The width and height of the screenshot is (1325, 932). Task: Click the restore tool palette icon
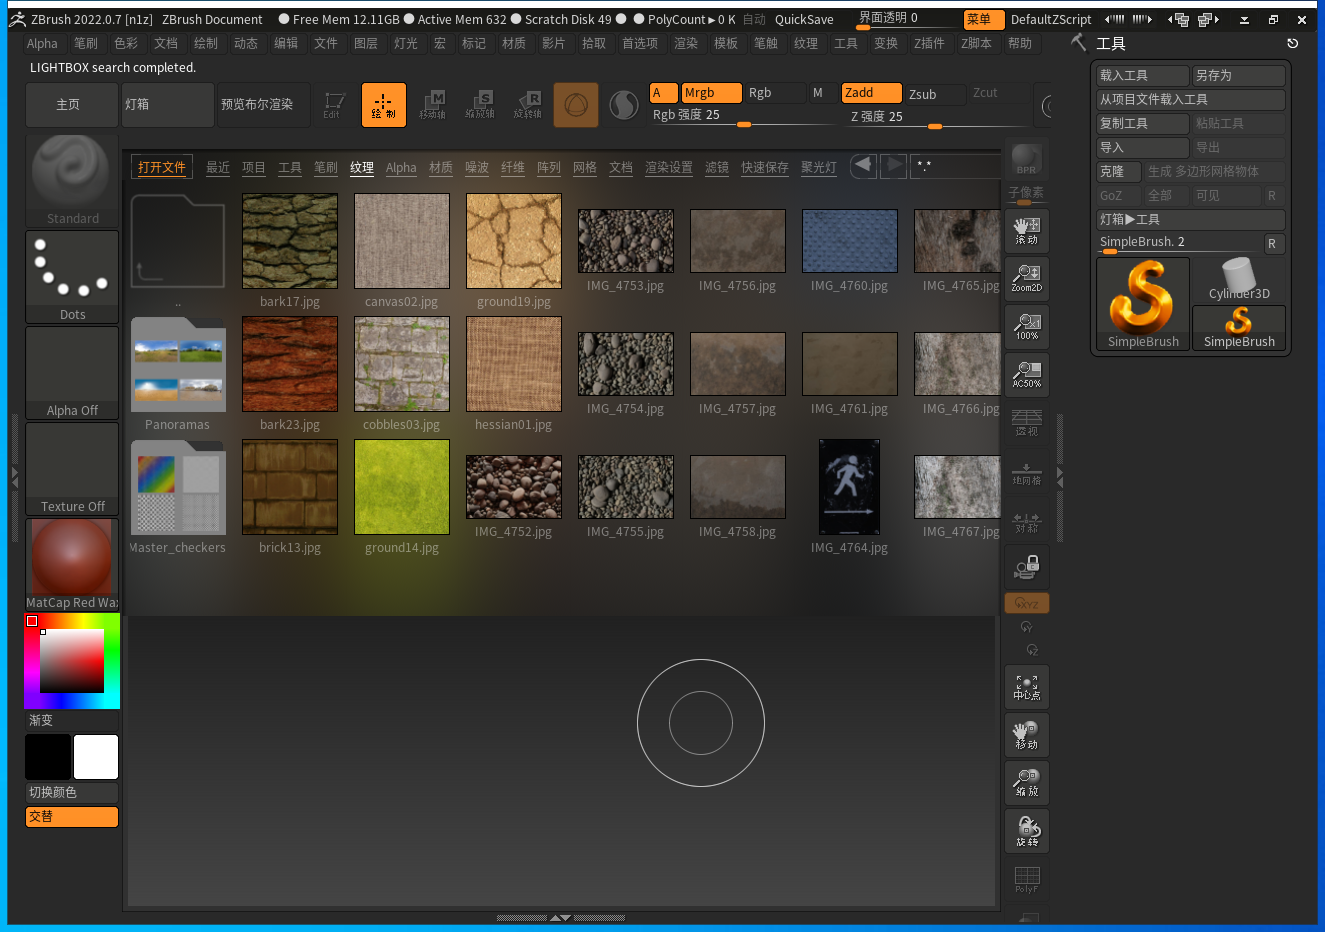(1293, 43)
